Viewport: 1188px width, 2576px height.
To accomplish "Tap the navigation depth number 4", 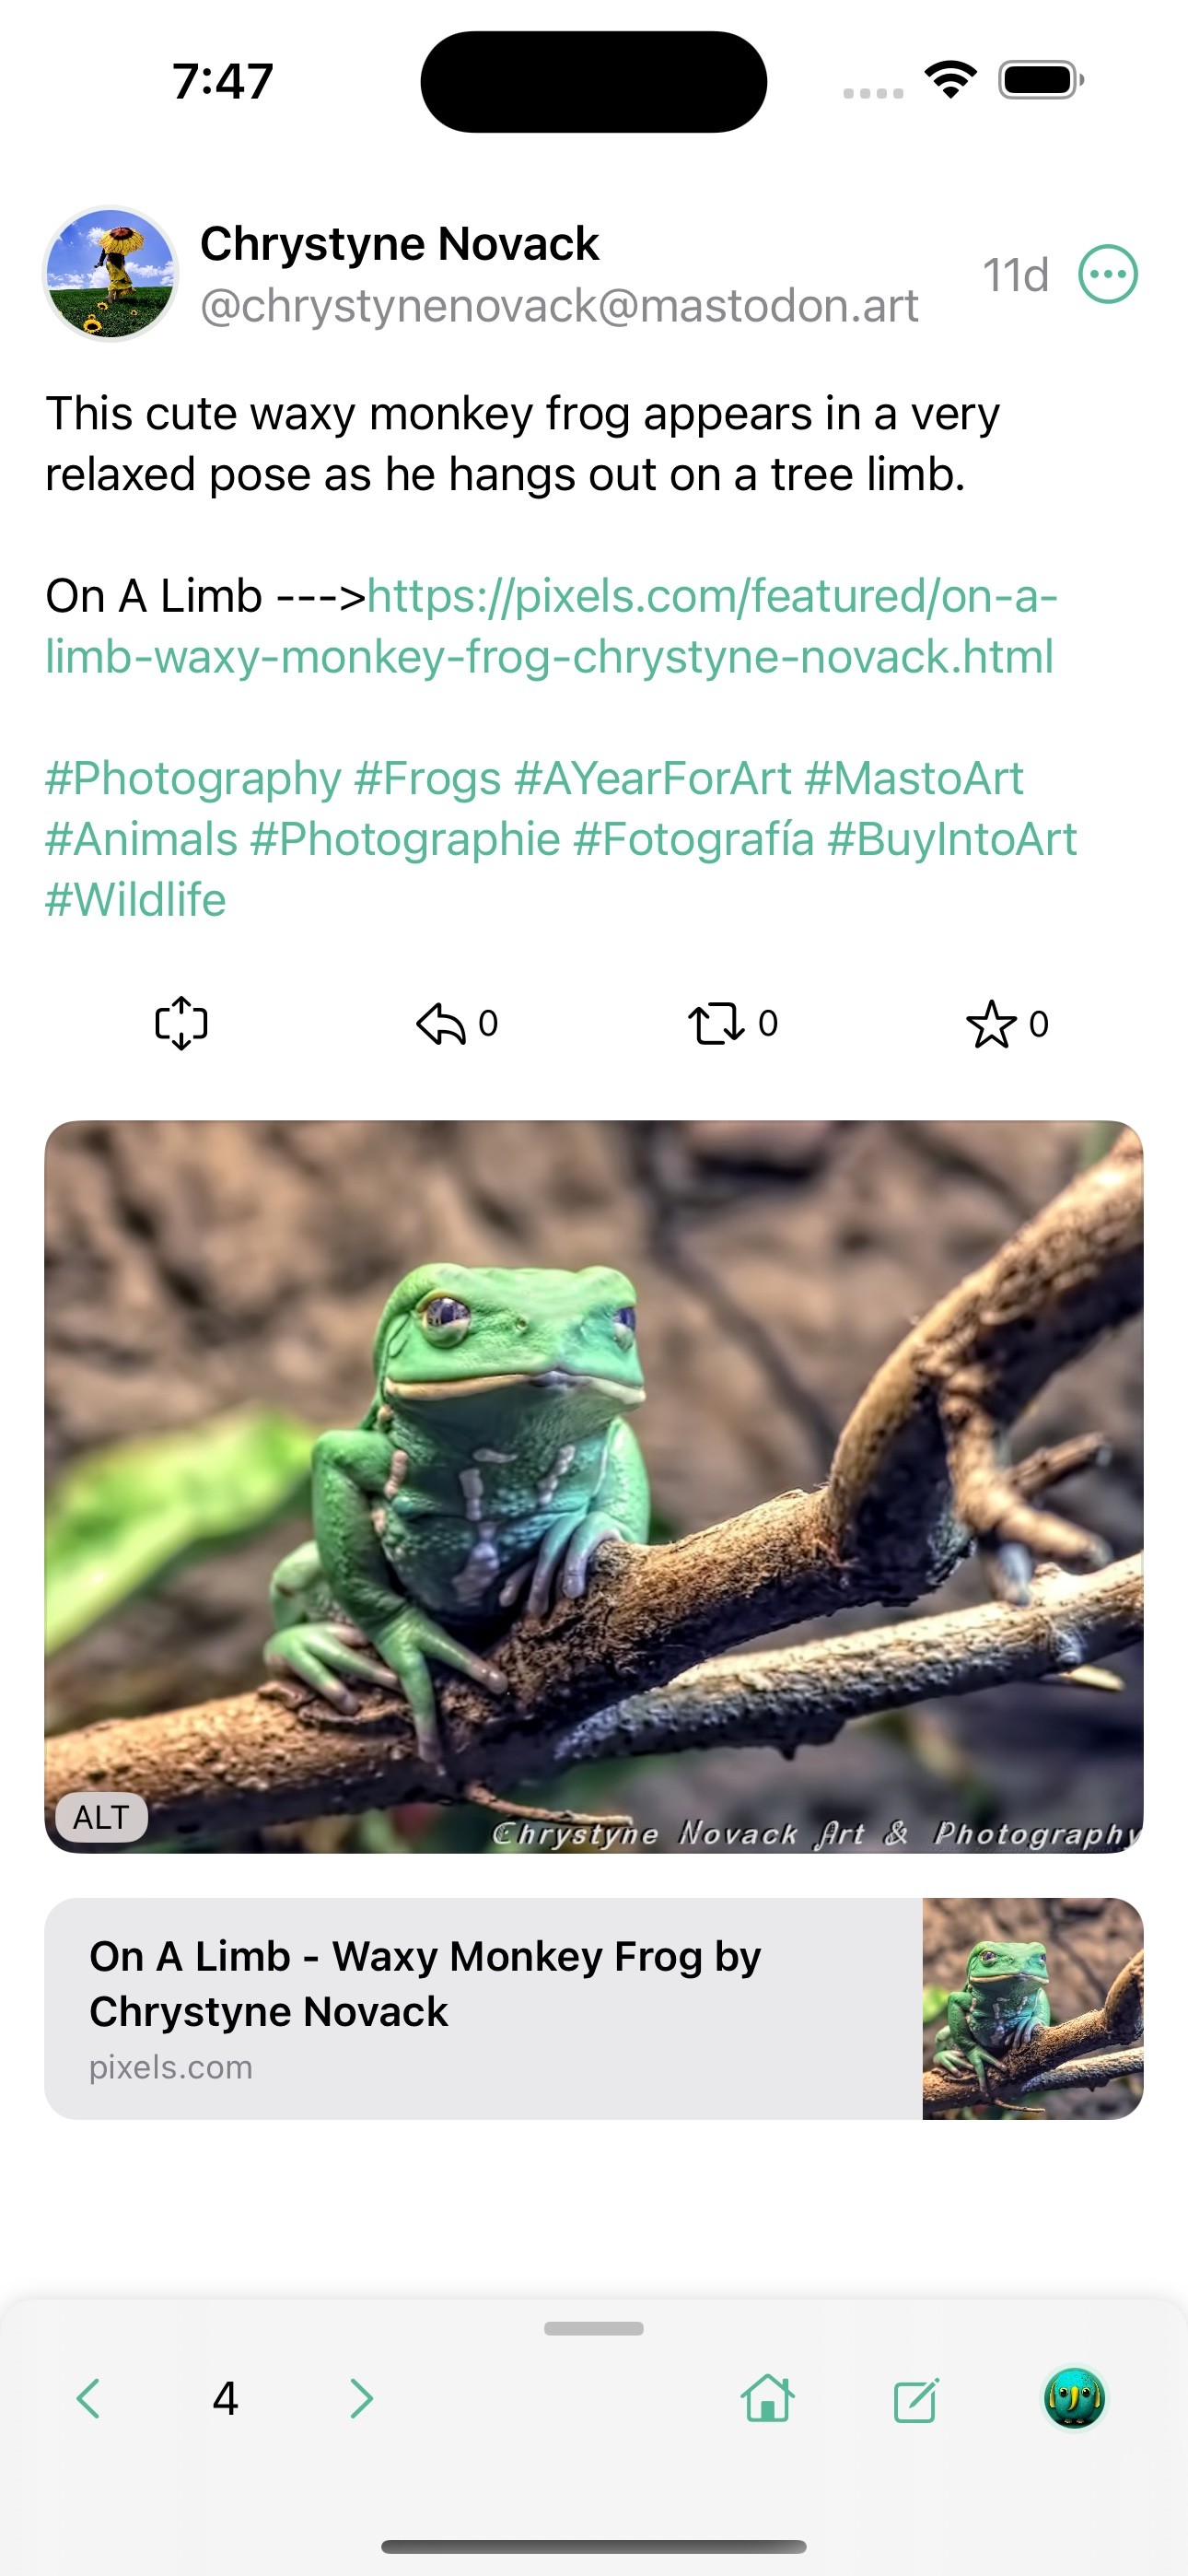I will coord(225,2398).
